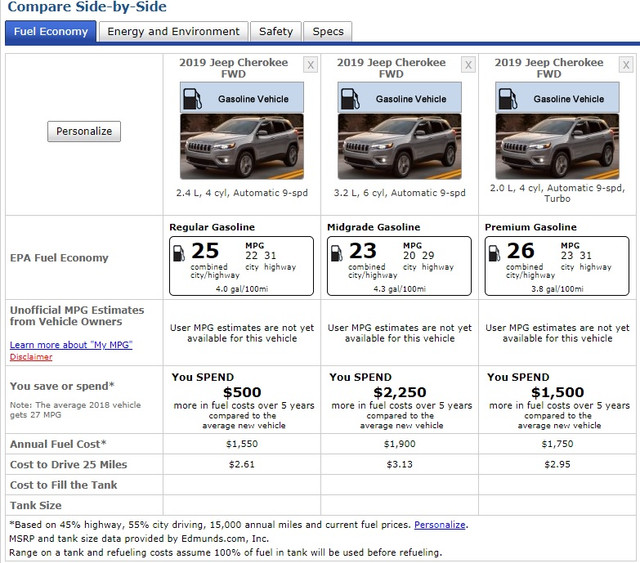The height and width of the screenshot is (563, 640).
Task: Click the Compare Side-by-Side heading
Action: pos(87,7)
